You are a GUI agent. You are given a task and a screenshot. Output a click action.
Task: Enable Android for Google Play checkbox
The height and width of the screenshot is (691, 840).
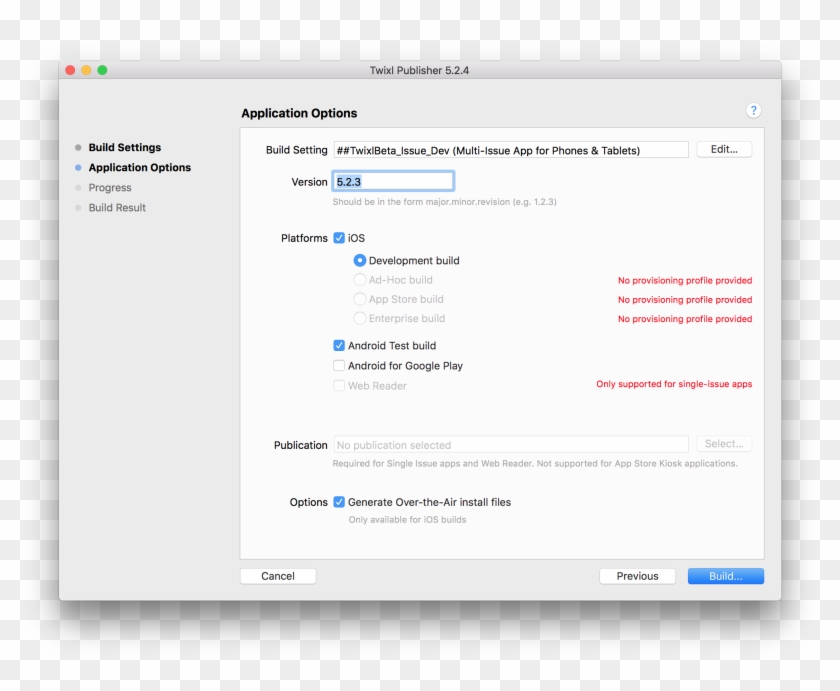339,366
